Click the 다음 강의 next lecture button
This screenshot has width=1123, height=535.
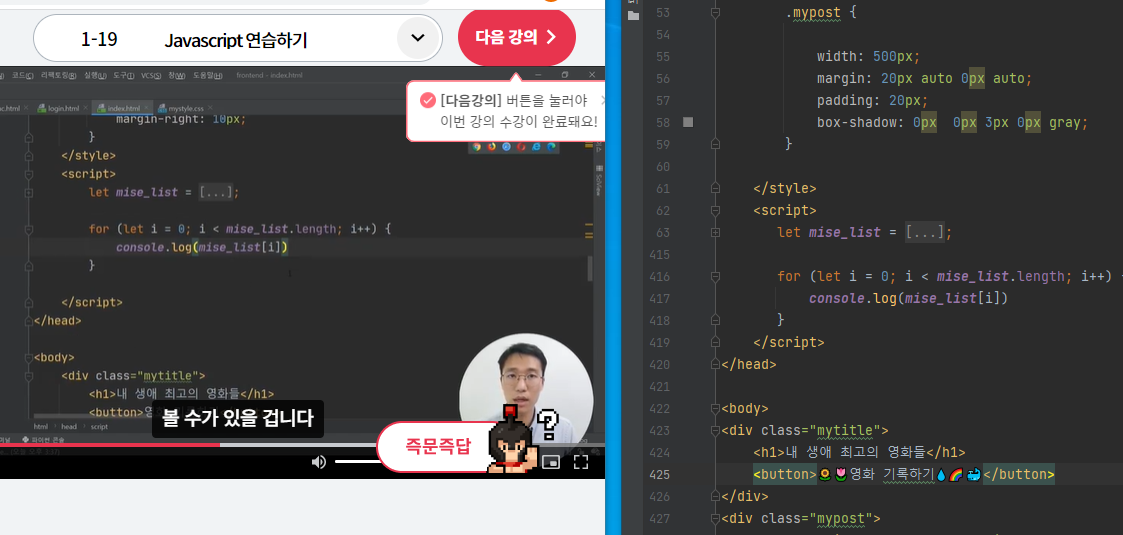[x=516, y=37]
